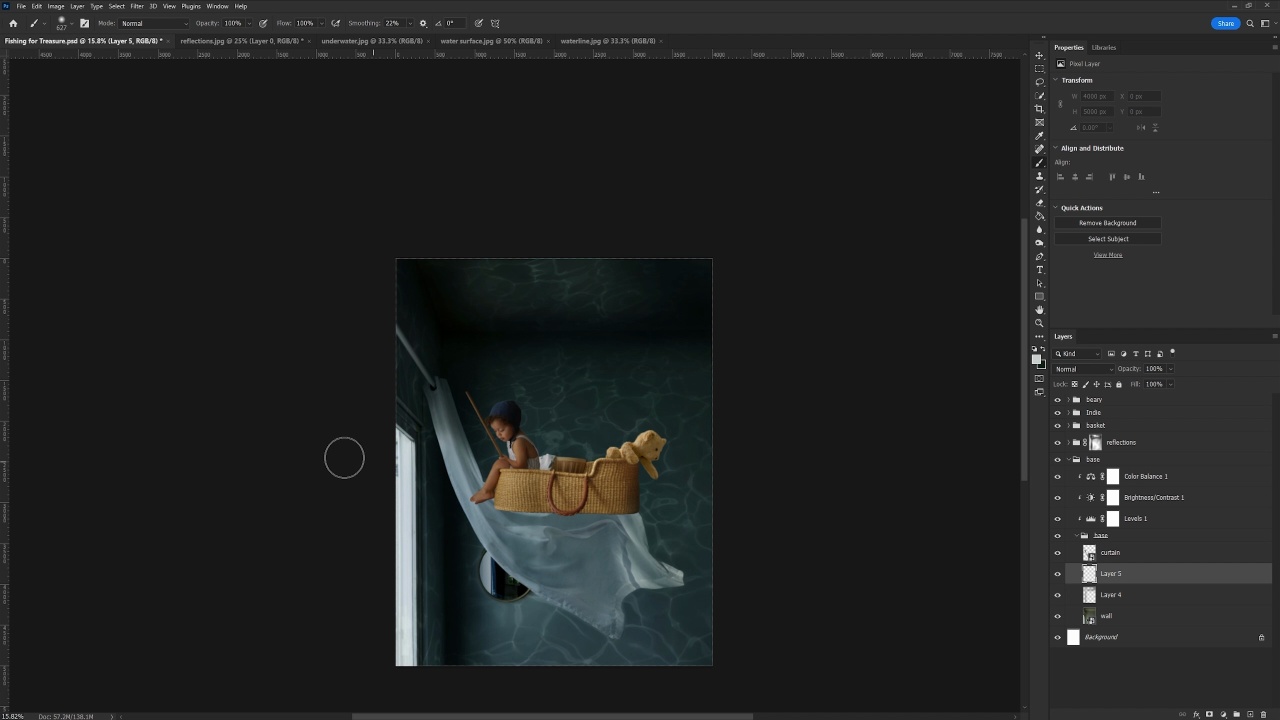The height and width of the screenshot is (720, 1280).
Task: Activate the Zoom tool
Action: tap(1039, 323)
